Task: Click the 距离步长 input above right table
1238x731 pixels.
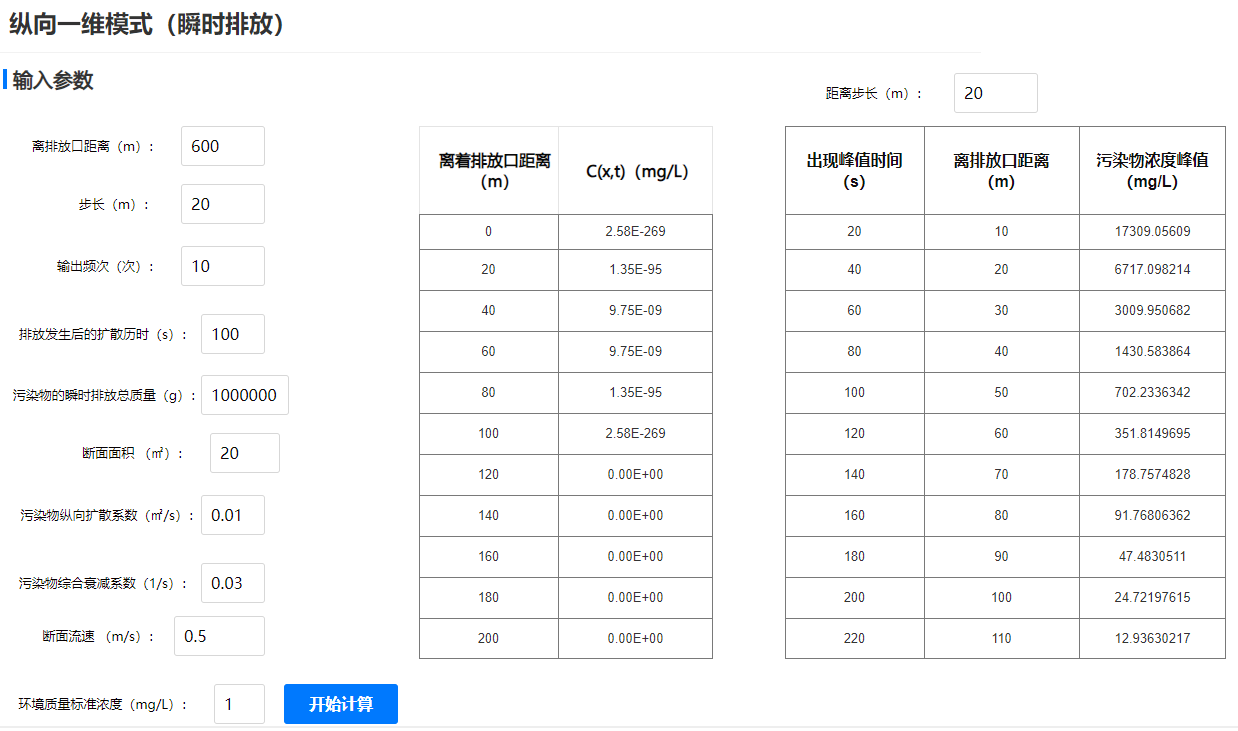Action: pos(995,93)
